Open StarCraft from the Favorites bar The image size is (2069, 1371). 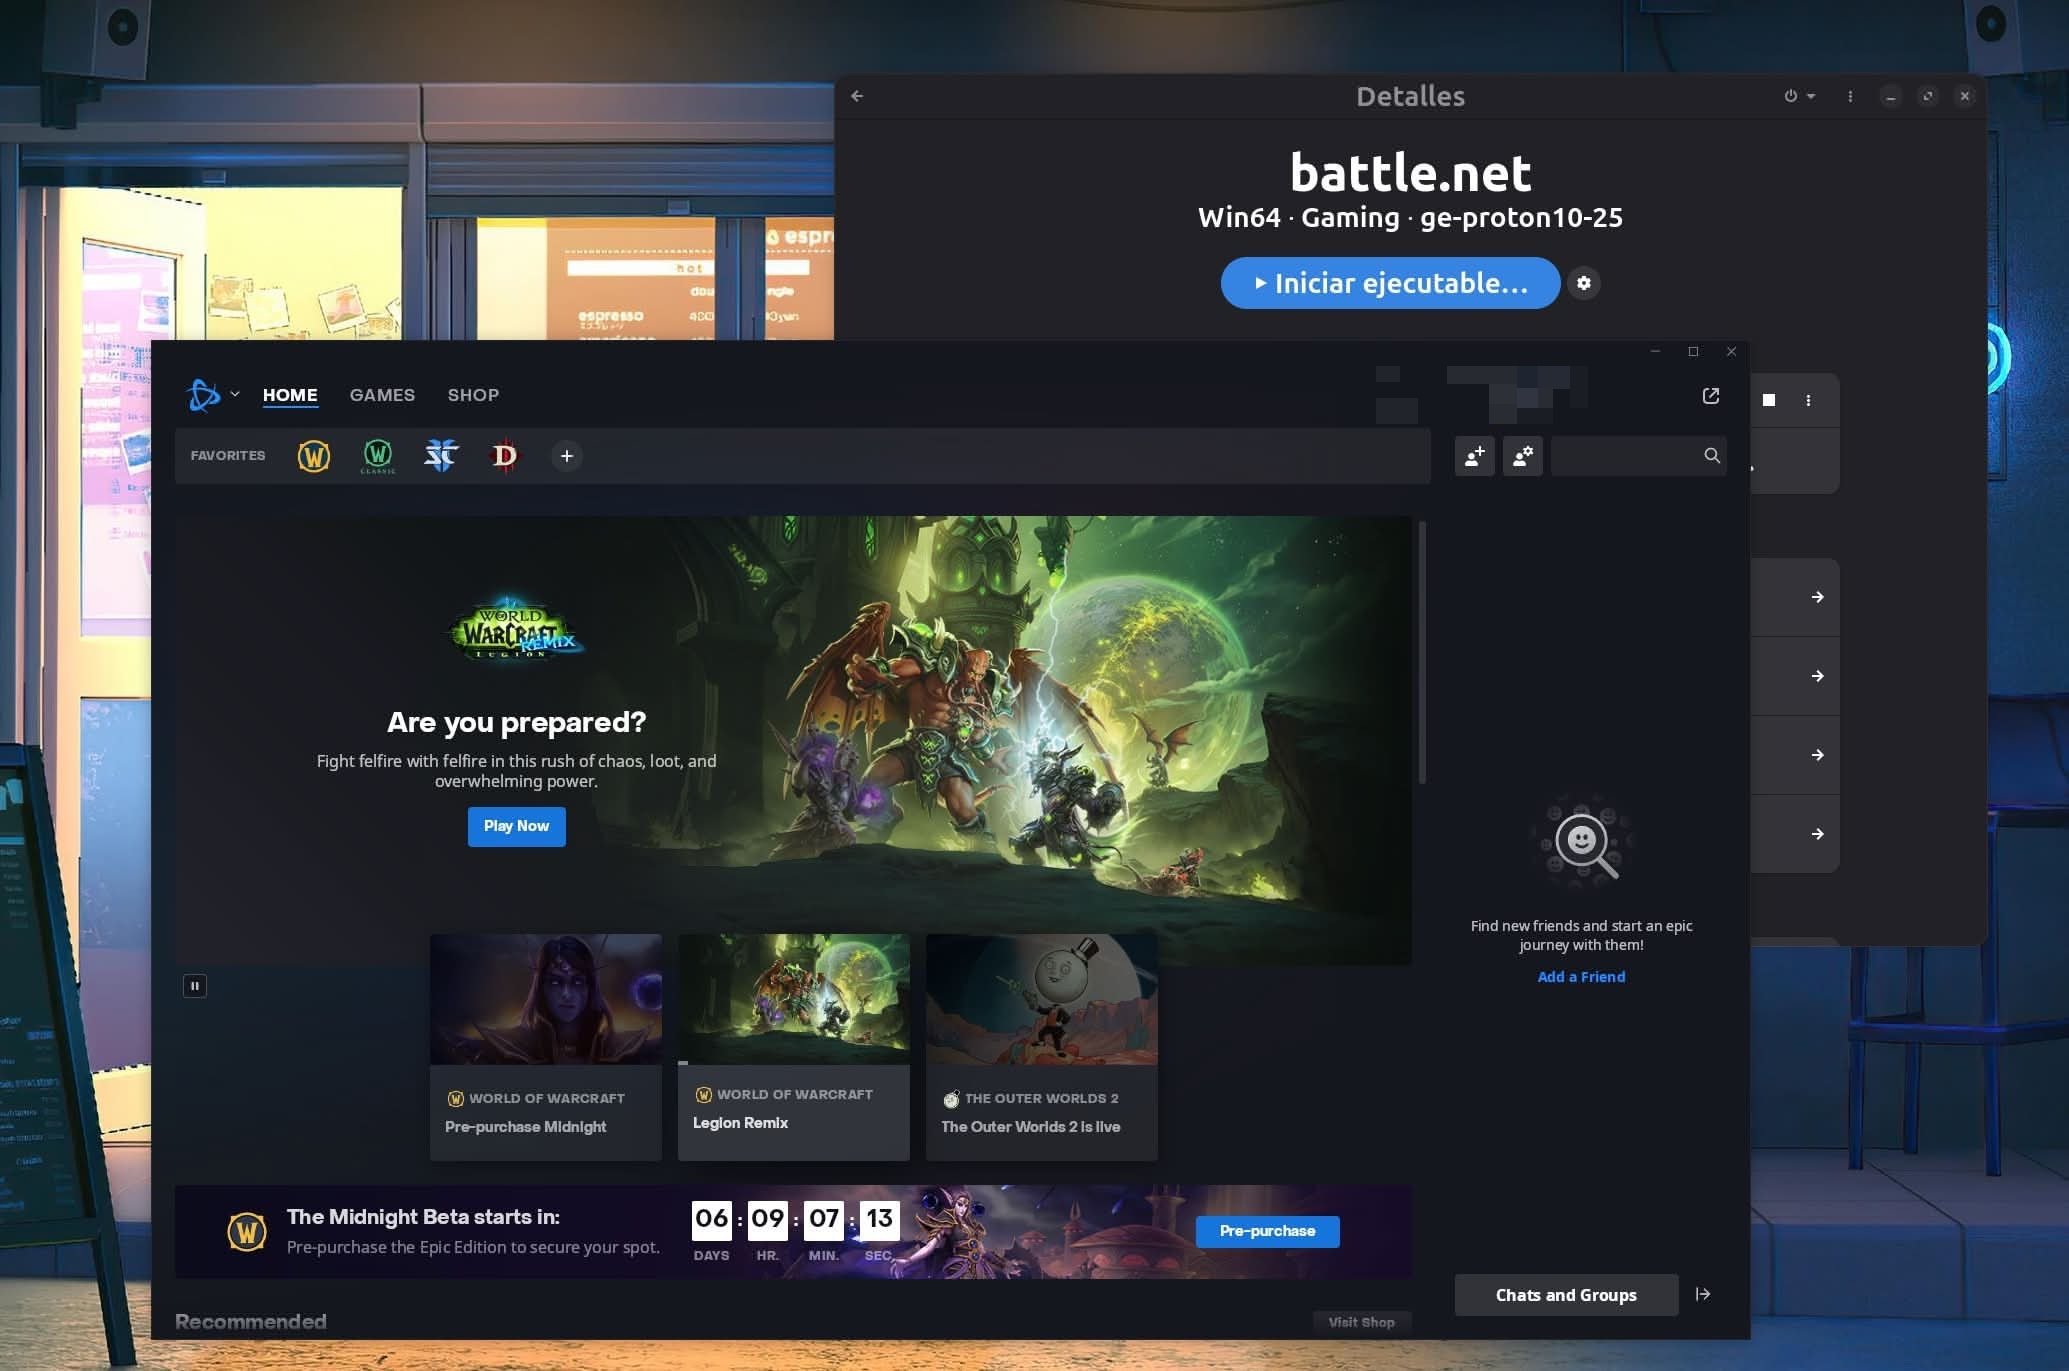(440, 456)
